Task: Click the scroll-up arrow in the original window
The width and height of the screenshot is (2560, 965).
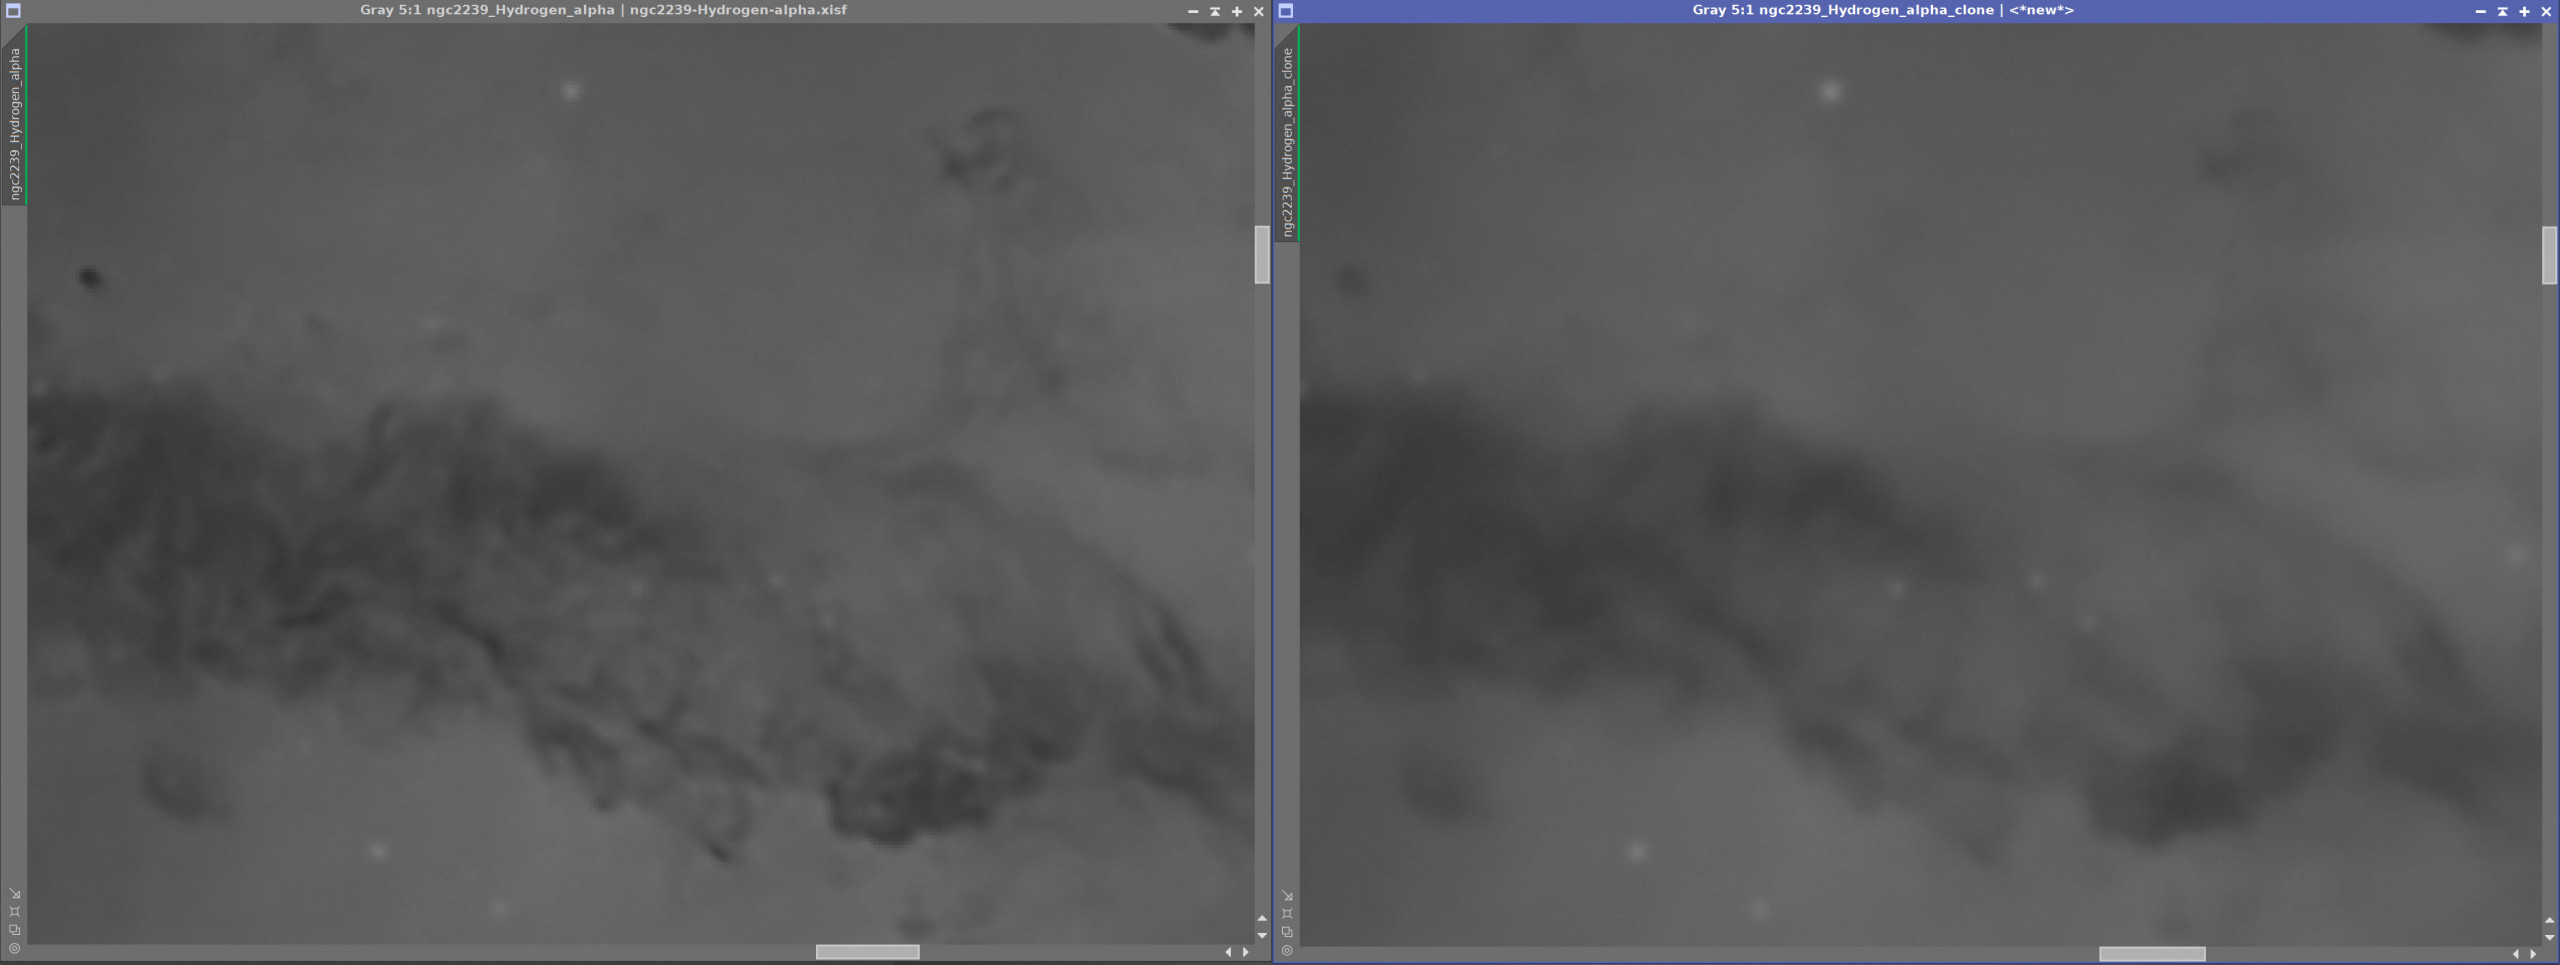Action: [x=1262, y=918]
